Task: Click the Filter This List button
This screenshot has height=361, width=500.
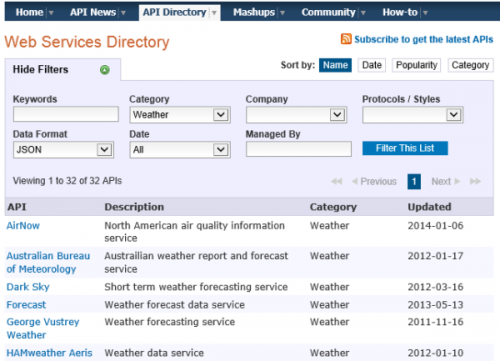Action: pos(405,148)
